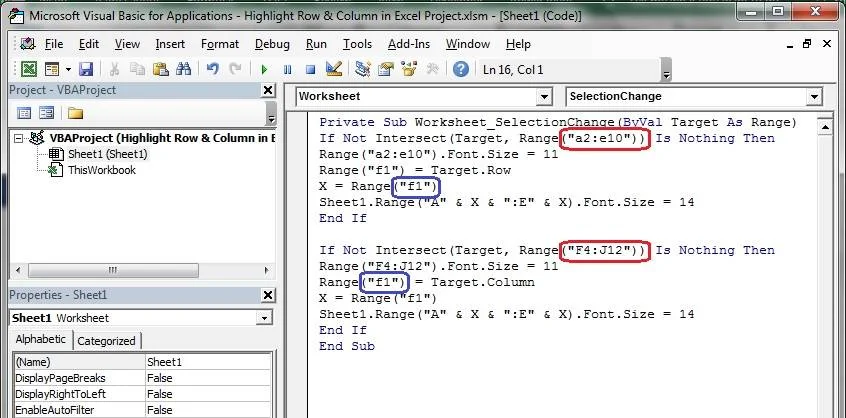This screenshot has height=418, width=846.
Task: Expand the Sheet1 Worksheet properties dropdown
Action: point(264,318)
